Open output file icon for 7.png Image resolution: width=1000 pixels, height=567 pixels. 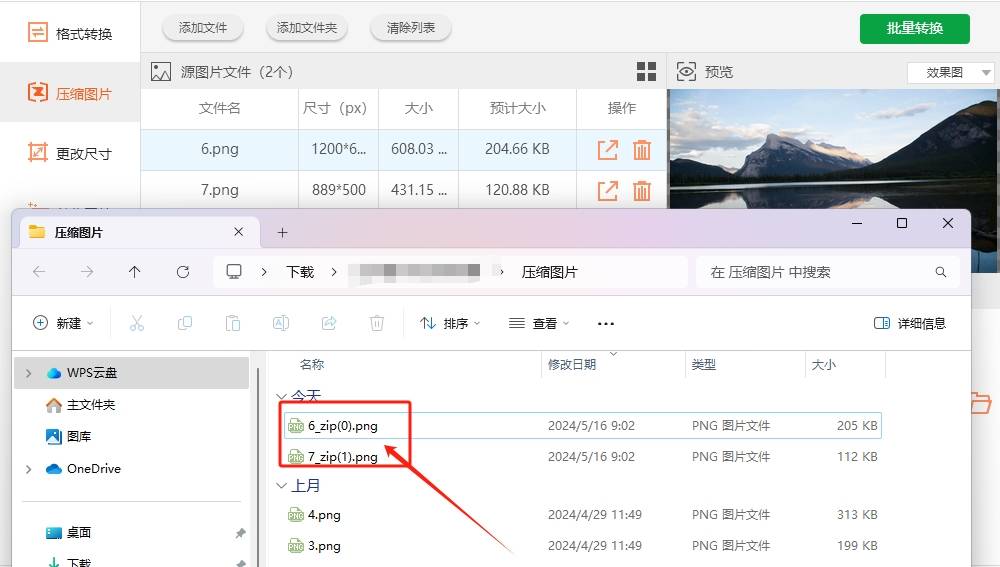point(607,191)
